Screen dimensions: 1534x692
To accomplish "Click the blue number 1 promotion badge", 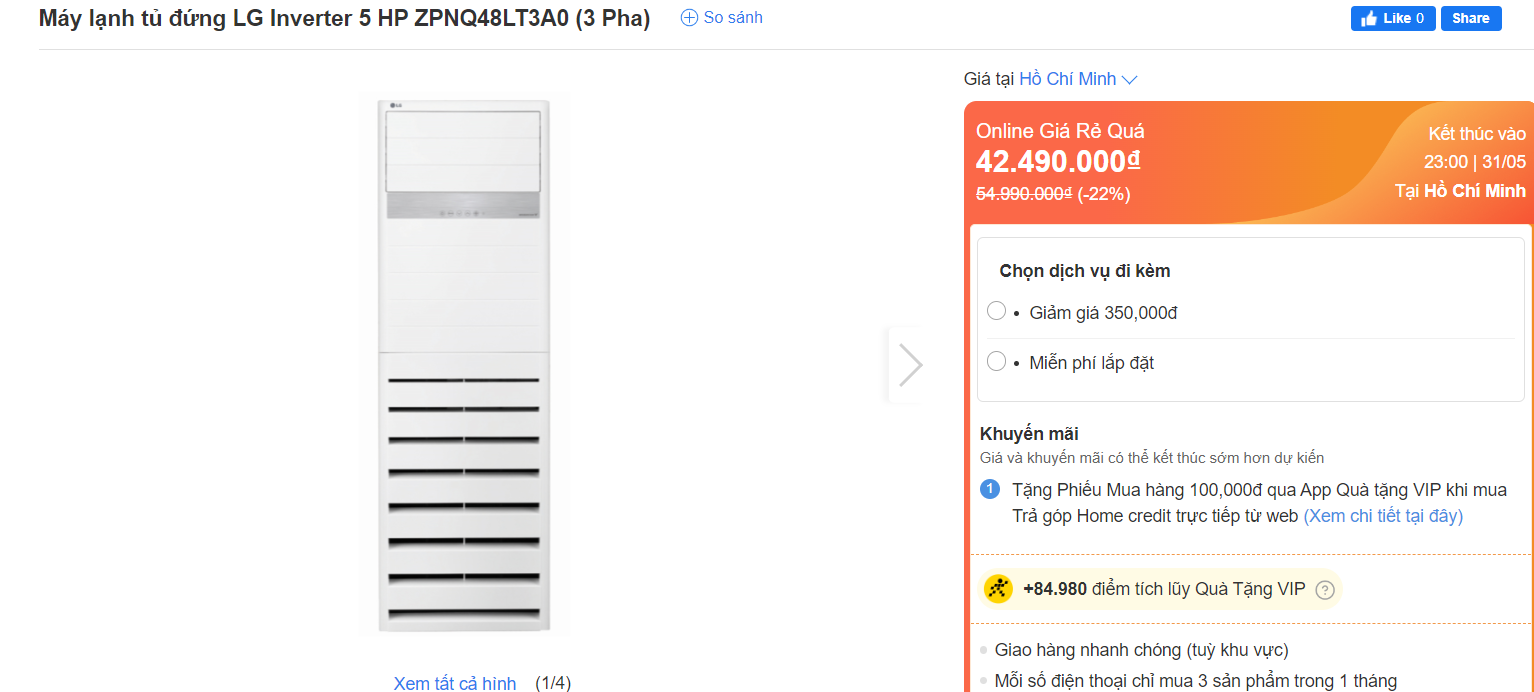I will point(990,490).
